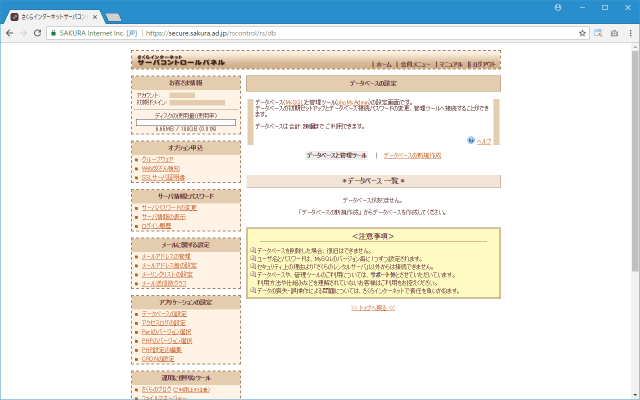This screenshot has width=640, height=400.
Task: Click the vertical page scrollbar thumb
Action: pos(636,161)
